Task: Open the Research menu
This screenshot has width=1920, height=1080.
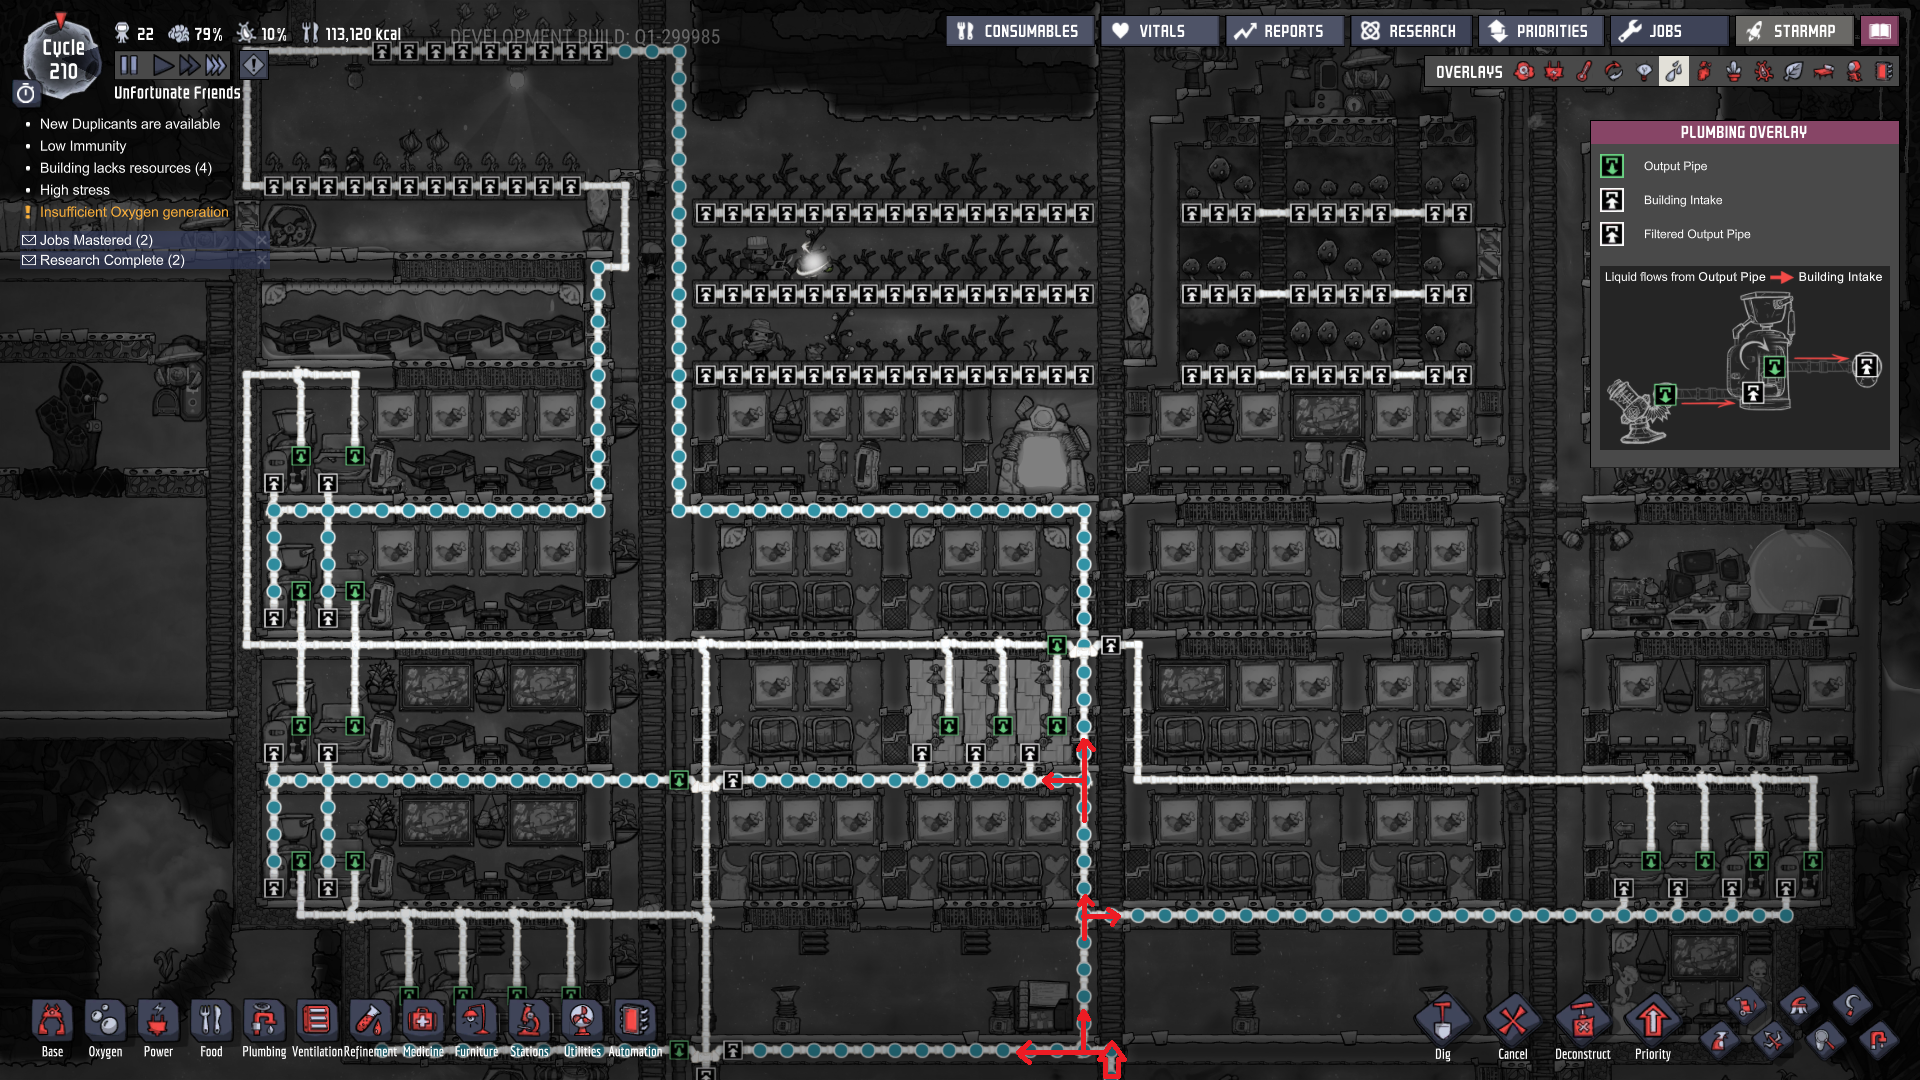Action: coord(1410,31)
